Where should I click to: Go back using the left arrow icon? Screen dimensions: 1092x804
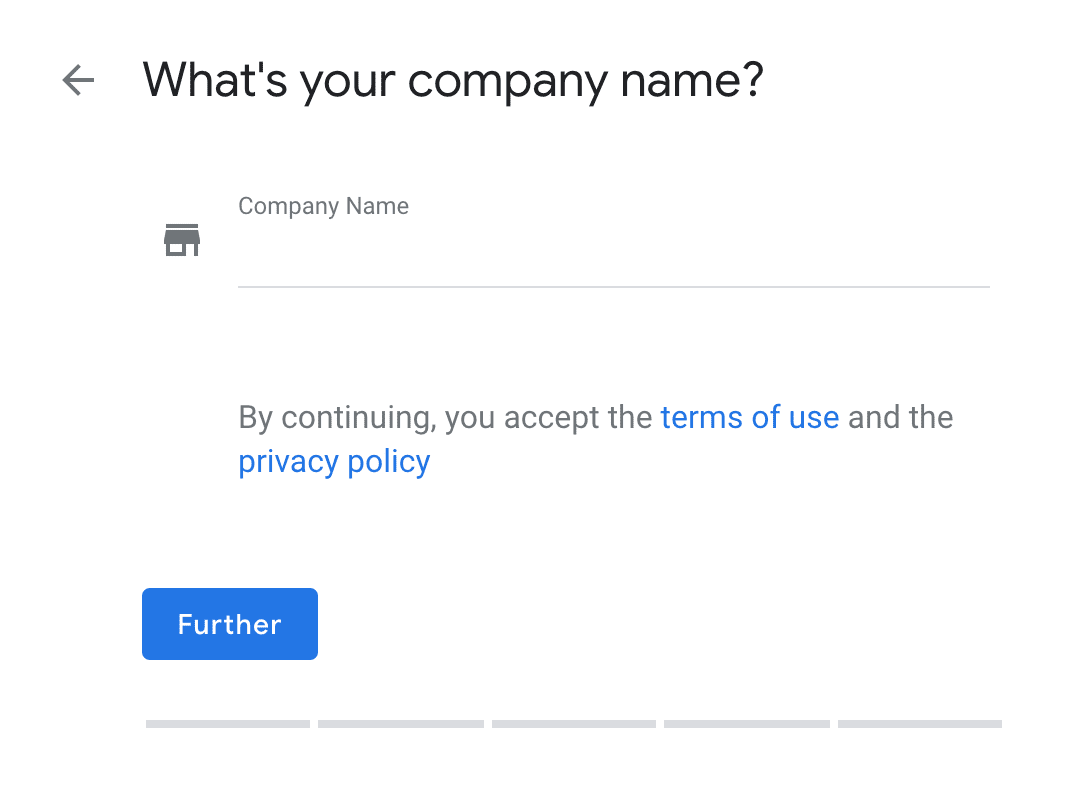pyautogui.click(x=78, y=79)
